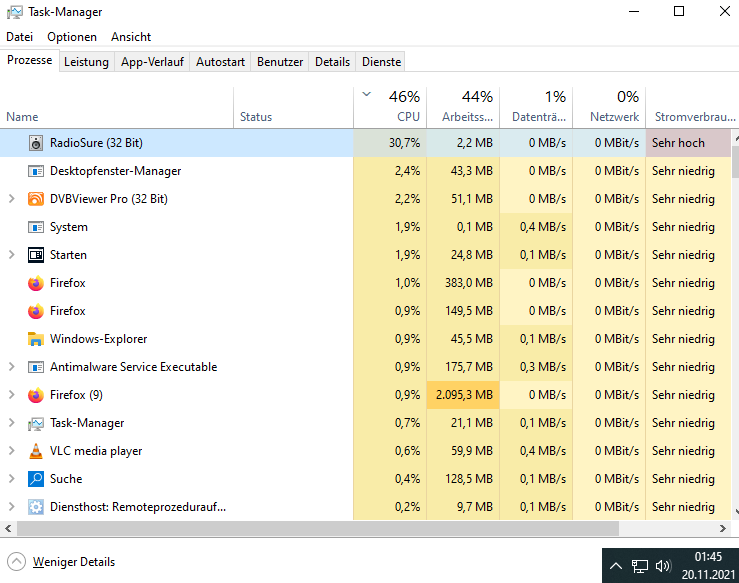Click the Starten process icon
Viewport: 739px width, 583px height.
(x=36, y=255)
